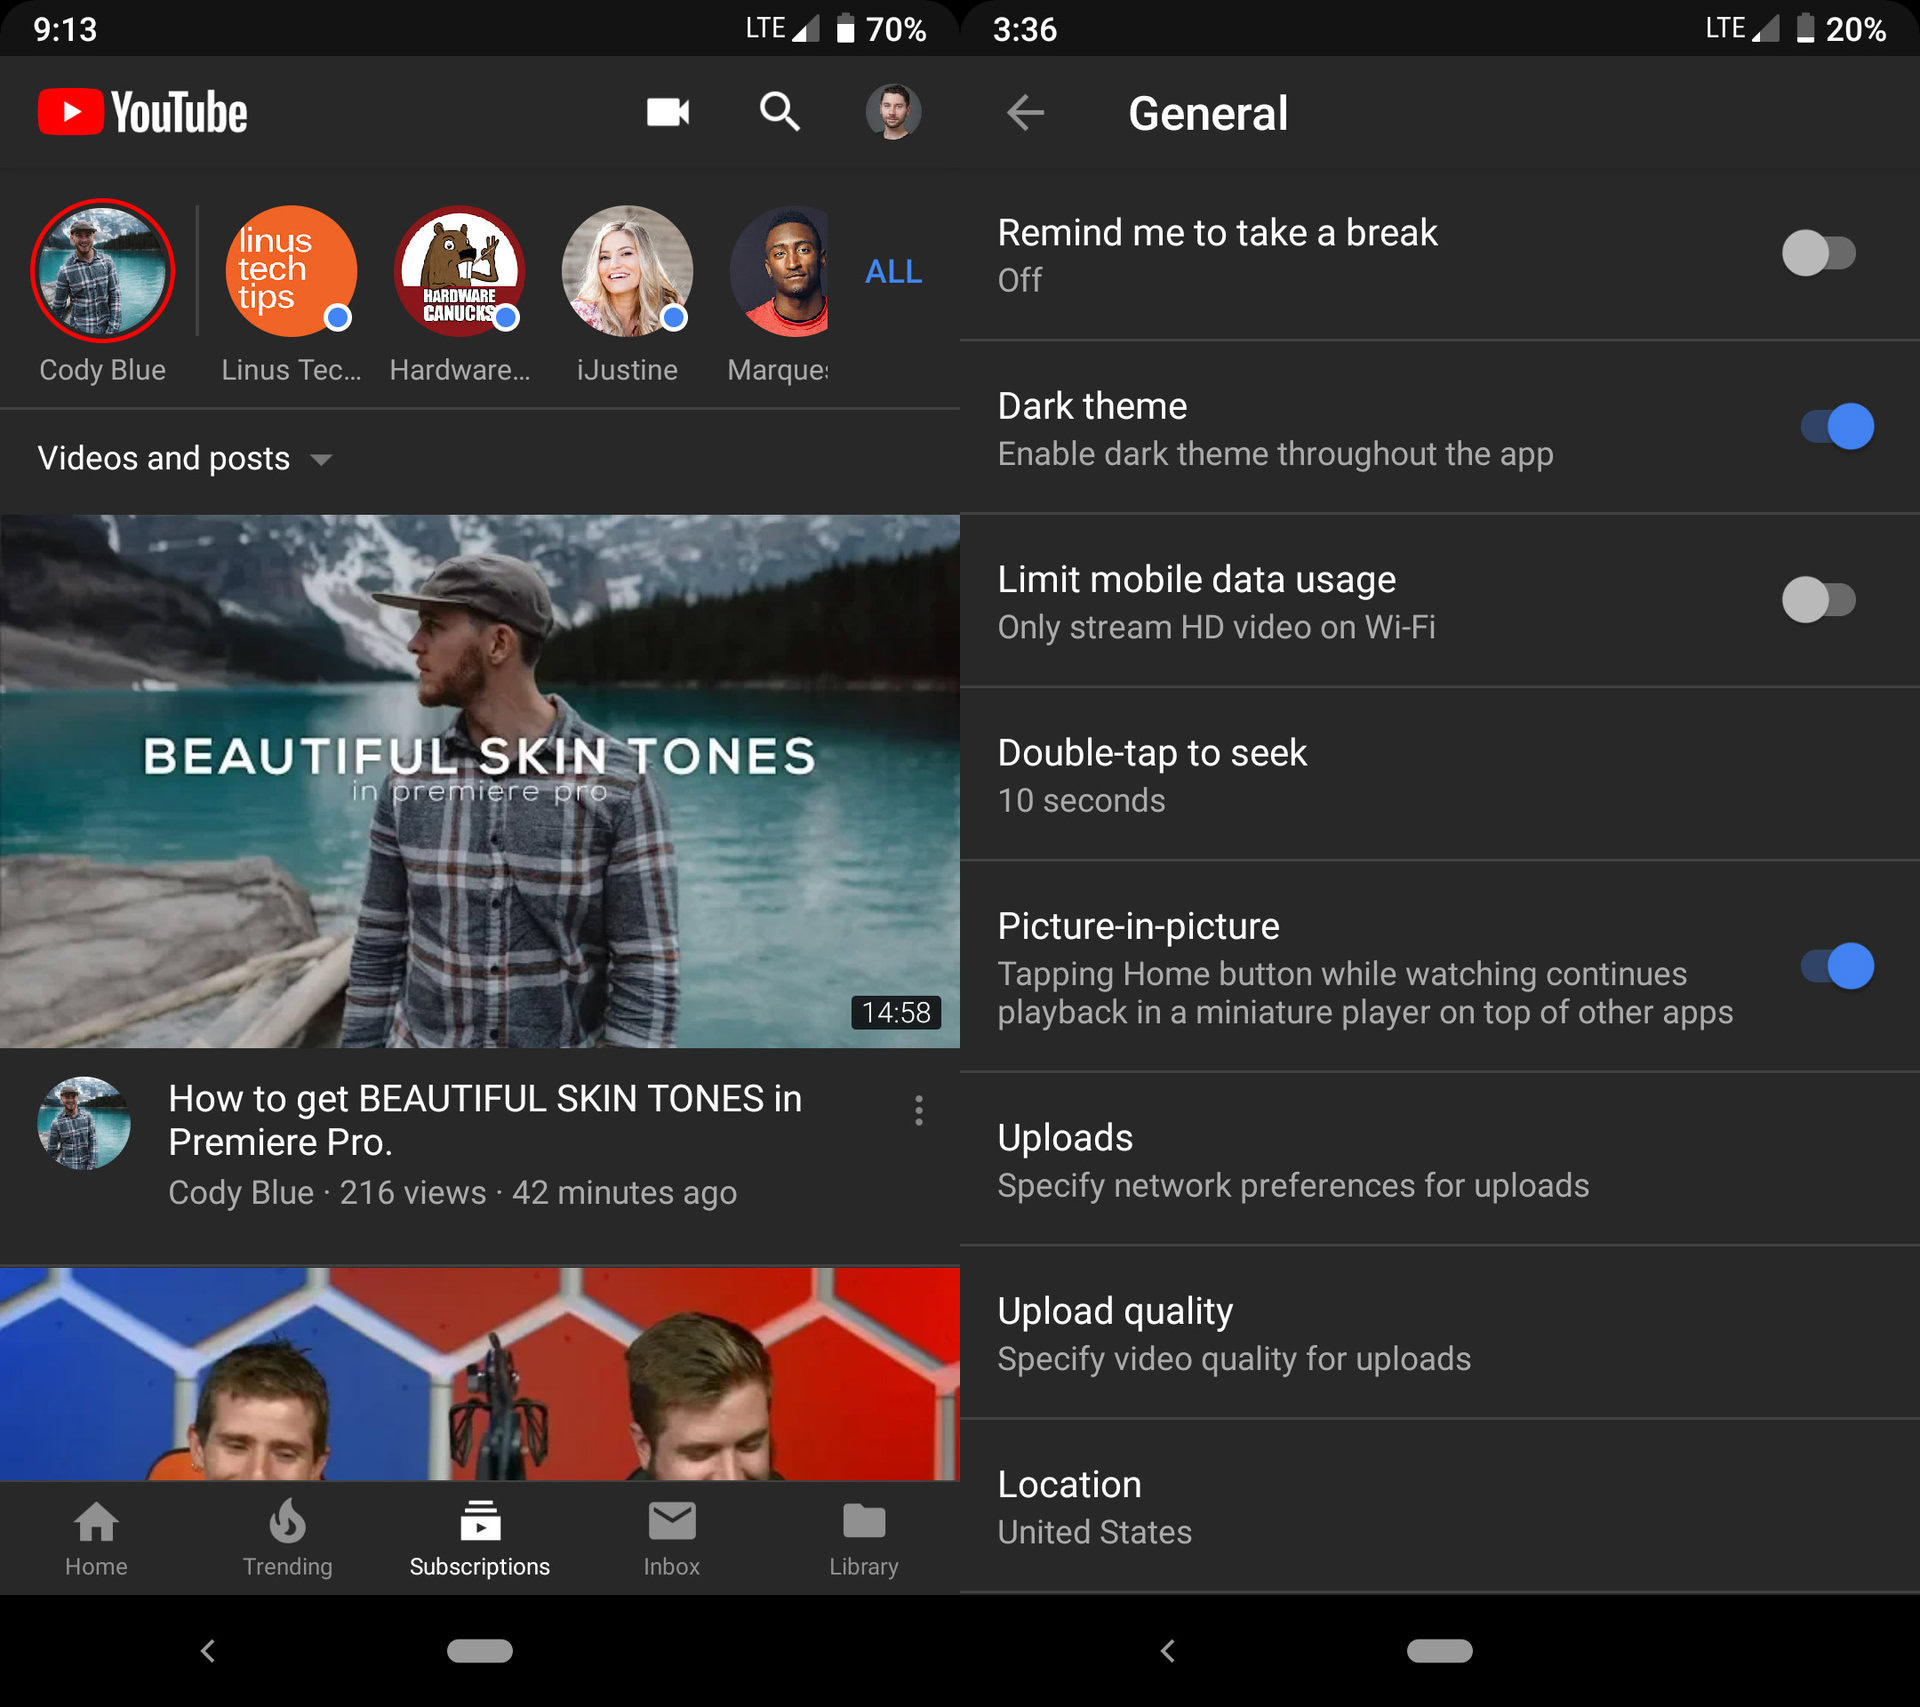The width and height of the screenshot is (1920, 1707).
Task: Expand Videos and posts filter dropdown
Action: pyautogui.click(x=185, y=458)
